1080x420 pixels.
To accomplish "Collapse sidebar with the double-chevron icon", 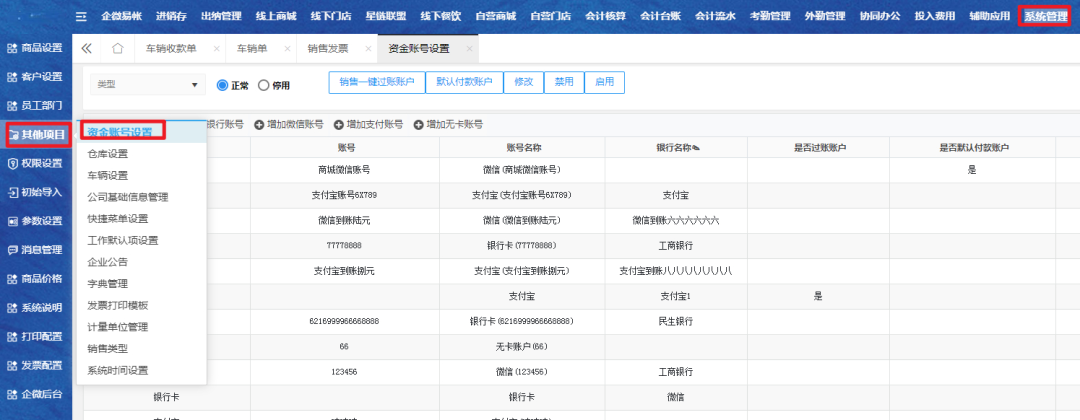I will tap(87, 48).
